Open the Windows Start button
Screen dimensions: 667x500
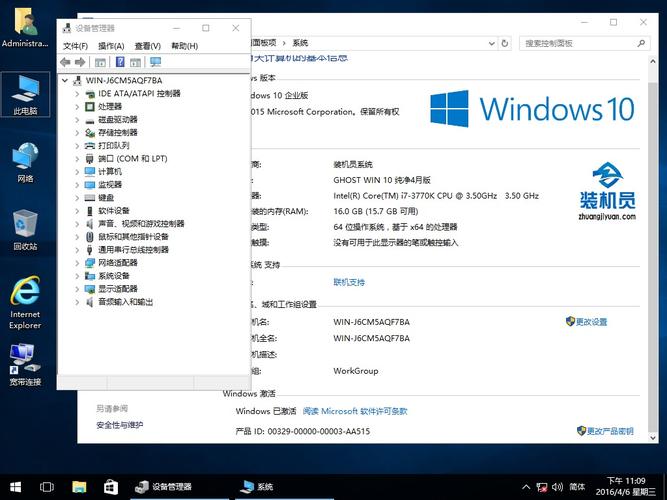click(15, 487)
